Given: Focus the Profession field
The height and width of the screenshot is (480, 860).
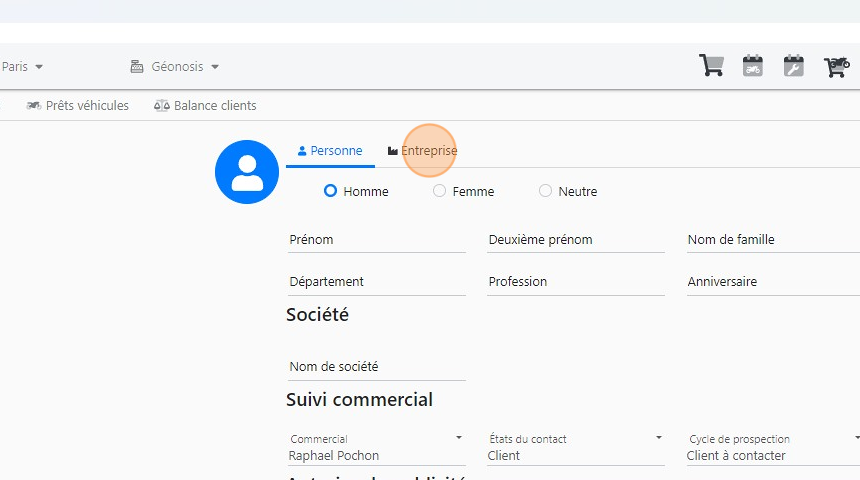Looking at the screenshot, I should 576,282.
